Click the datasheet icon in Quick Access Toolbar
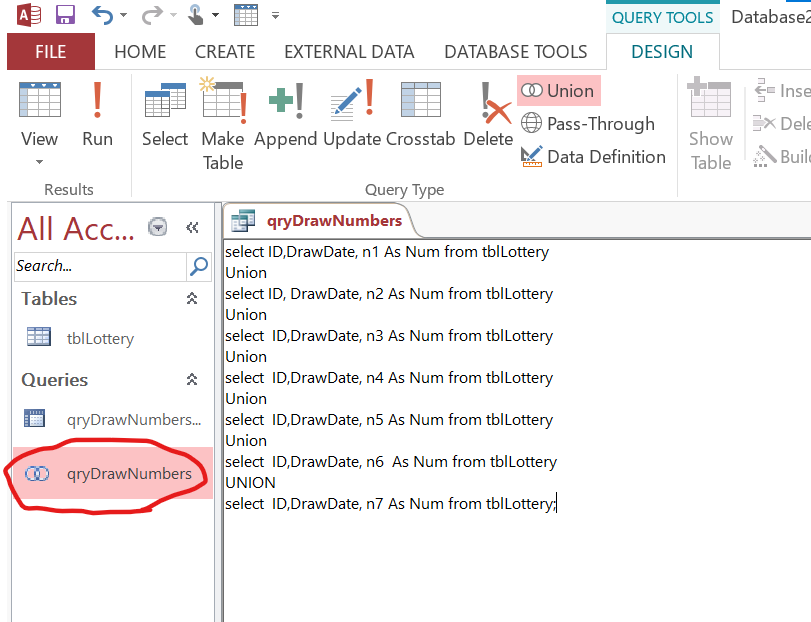Screen dimensions: 811x622 246,15
